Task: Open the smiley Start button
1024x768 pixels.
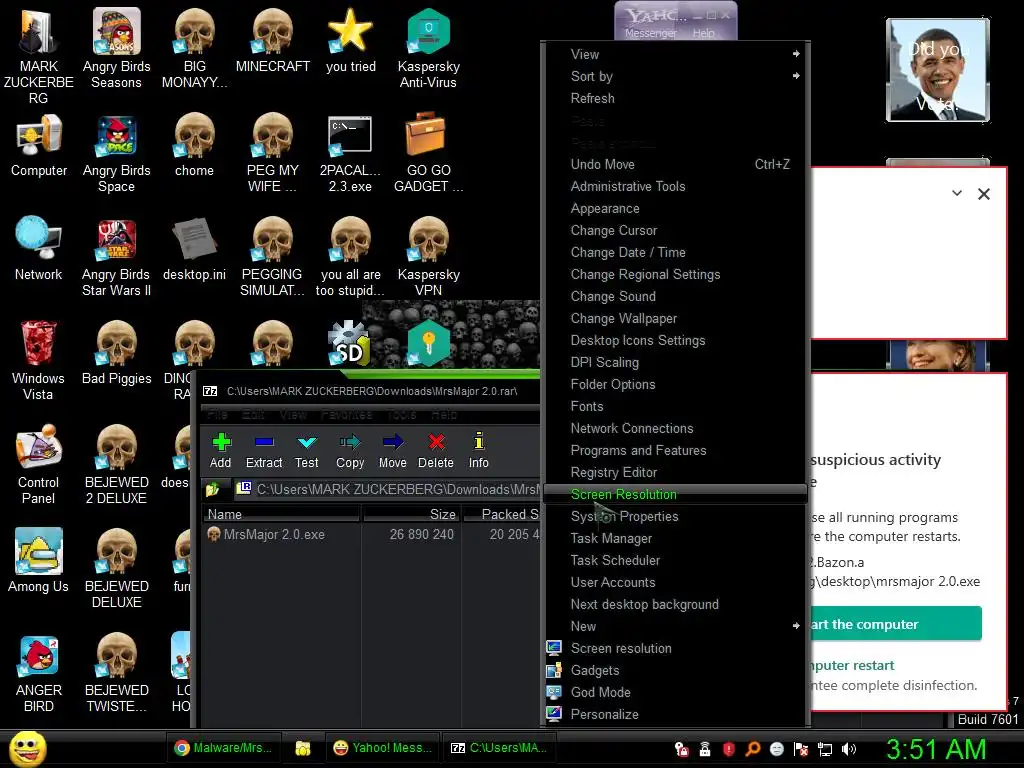Action: (x=27, y=748)
